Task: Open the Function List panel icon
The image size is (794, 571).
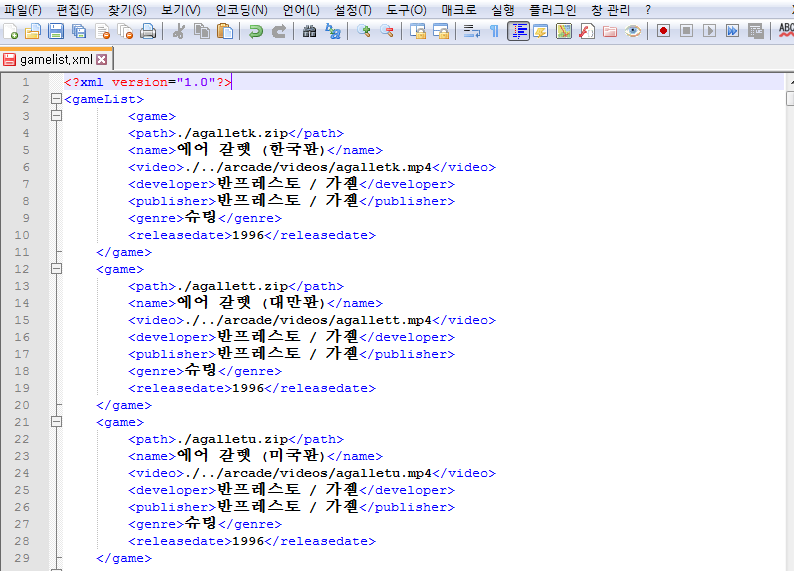Action: point(586,31)
